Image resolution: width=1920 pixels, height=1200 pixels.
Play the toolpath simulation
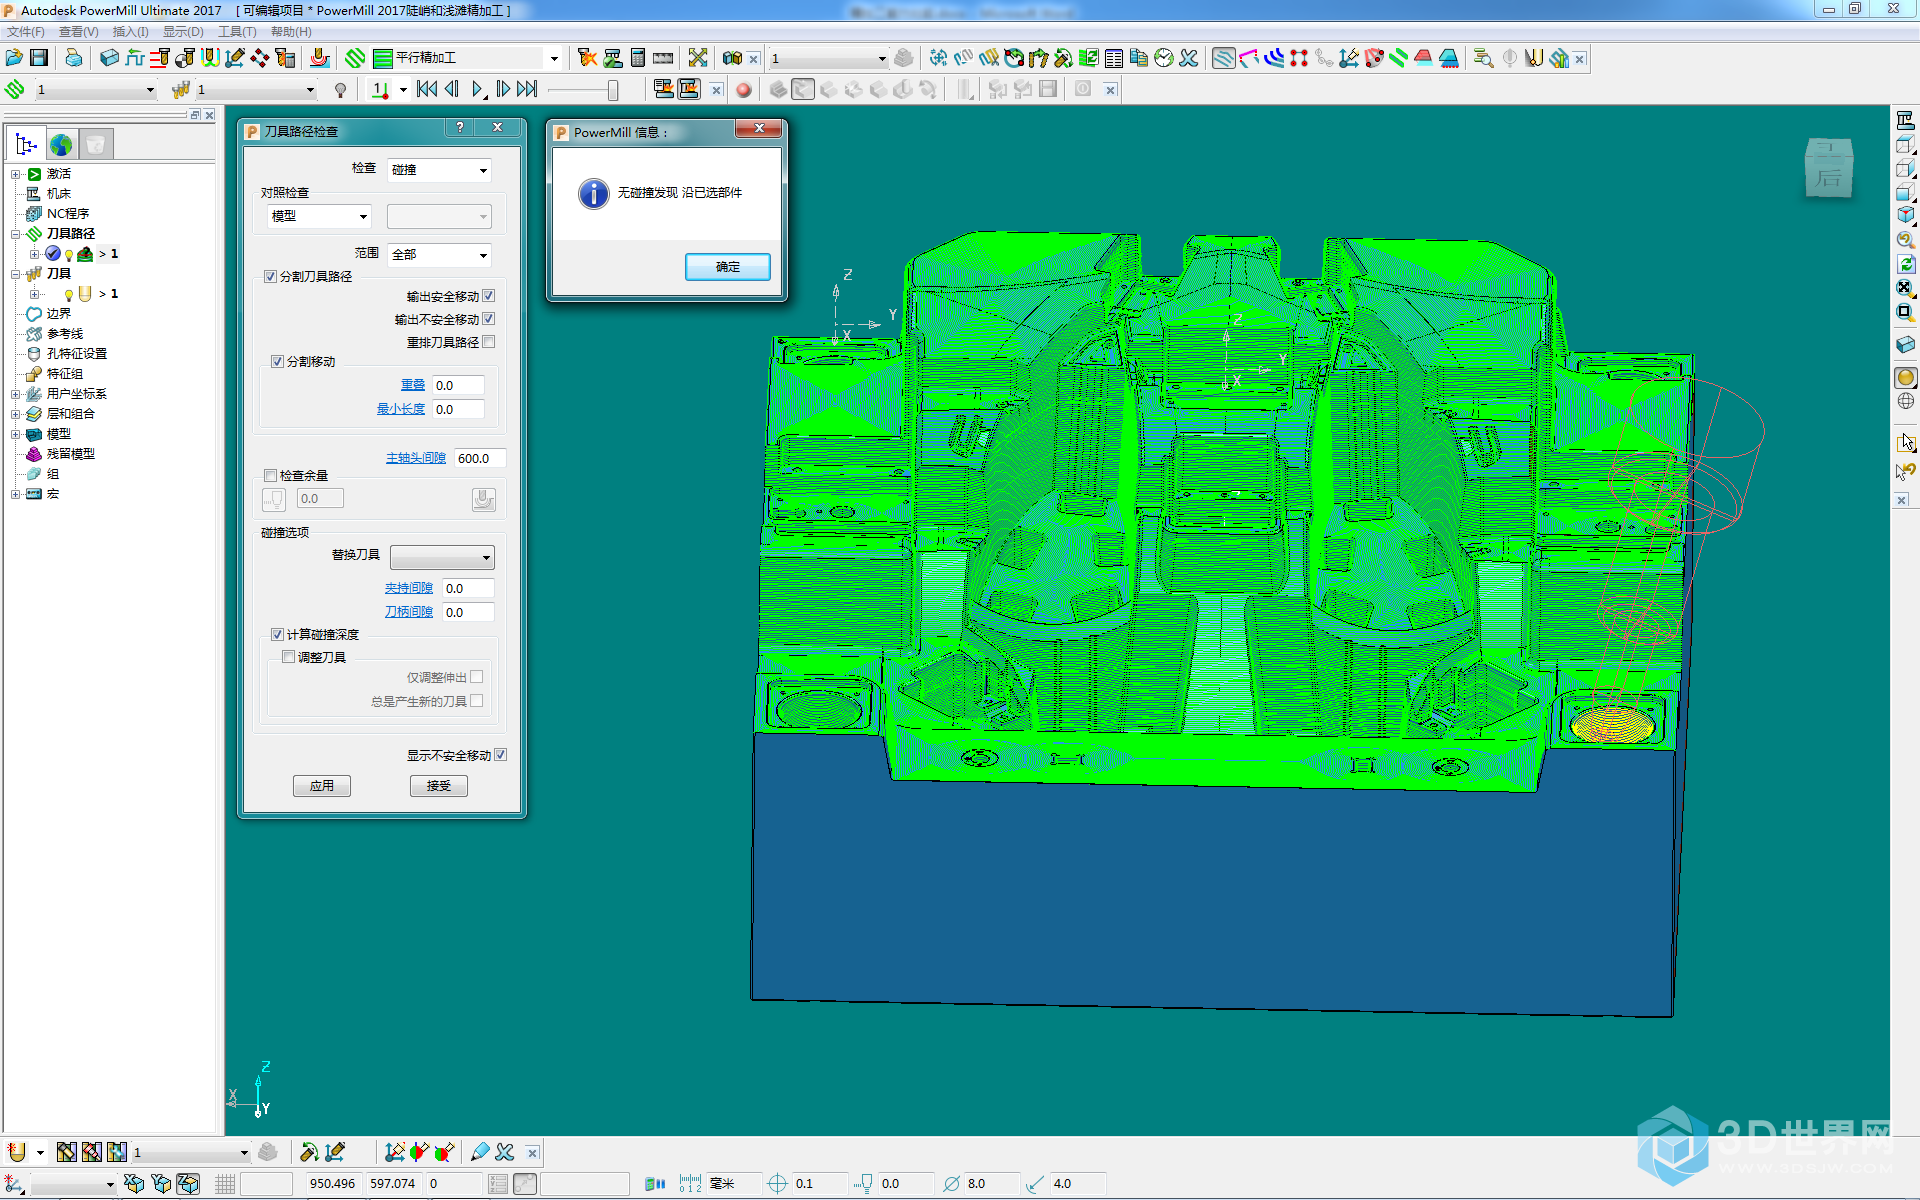coord(478,89)
